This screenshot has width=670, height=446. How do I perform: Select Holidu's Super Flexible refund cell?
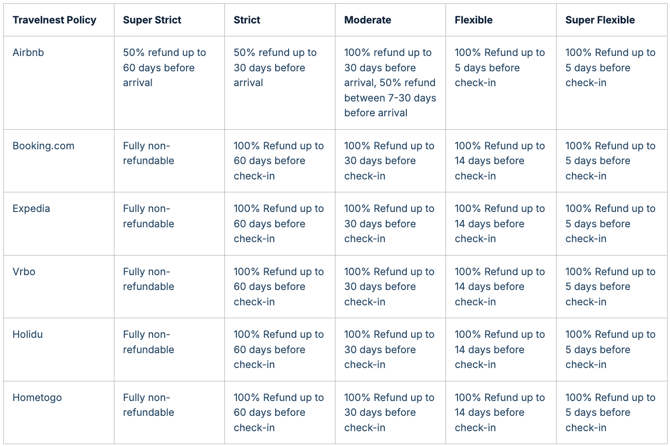pyautogui.click(x=610, y=350)
